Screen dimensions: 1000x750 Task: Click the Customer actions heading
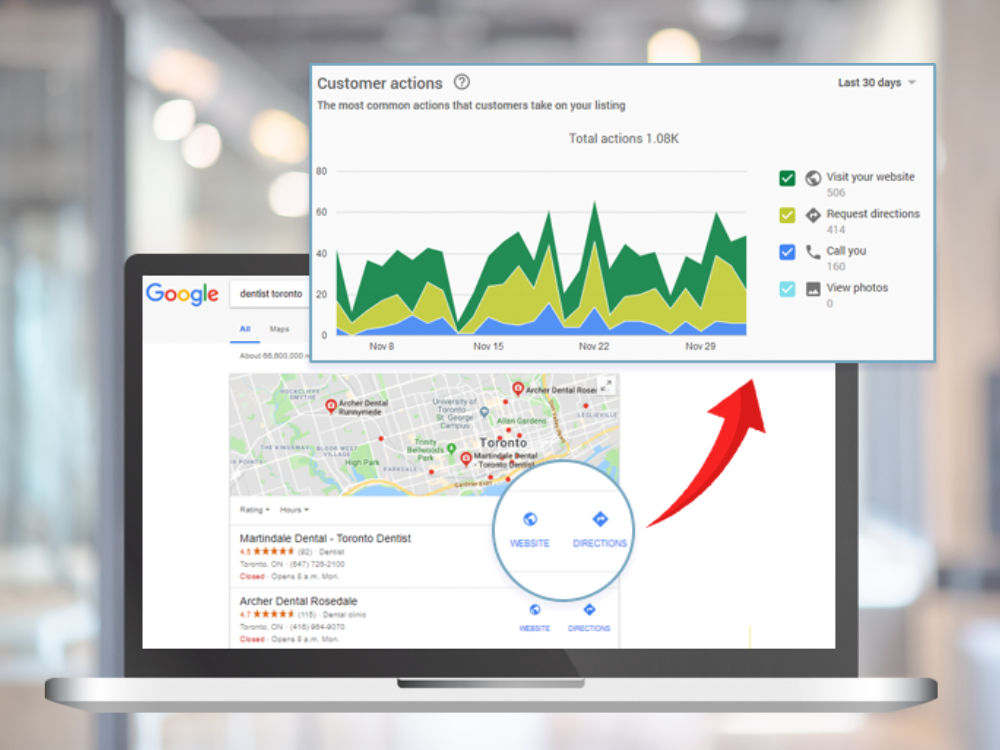tap(379, 84)
